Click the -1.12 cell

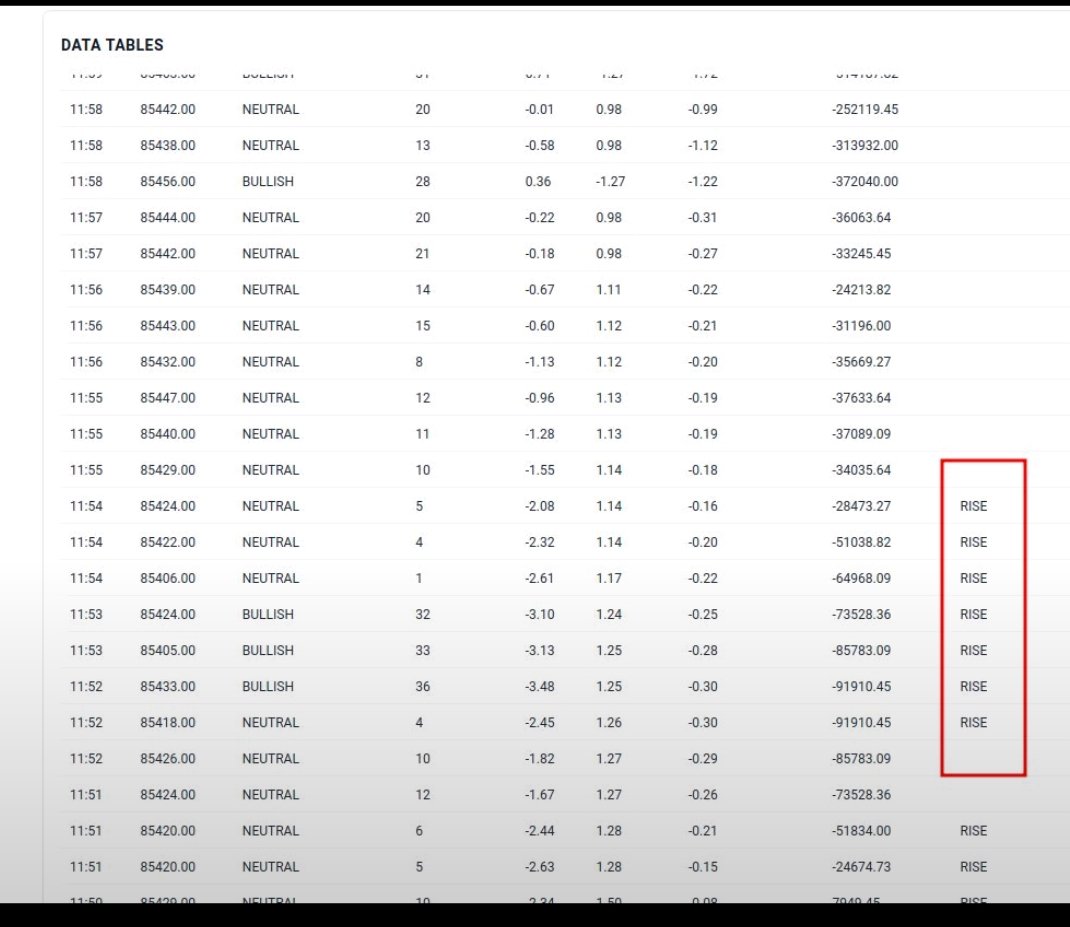702,145
